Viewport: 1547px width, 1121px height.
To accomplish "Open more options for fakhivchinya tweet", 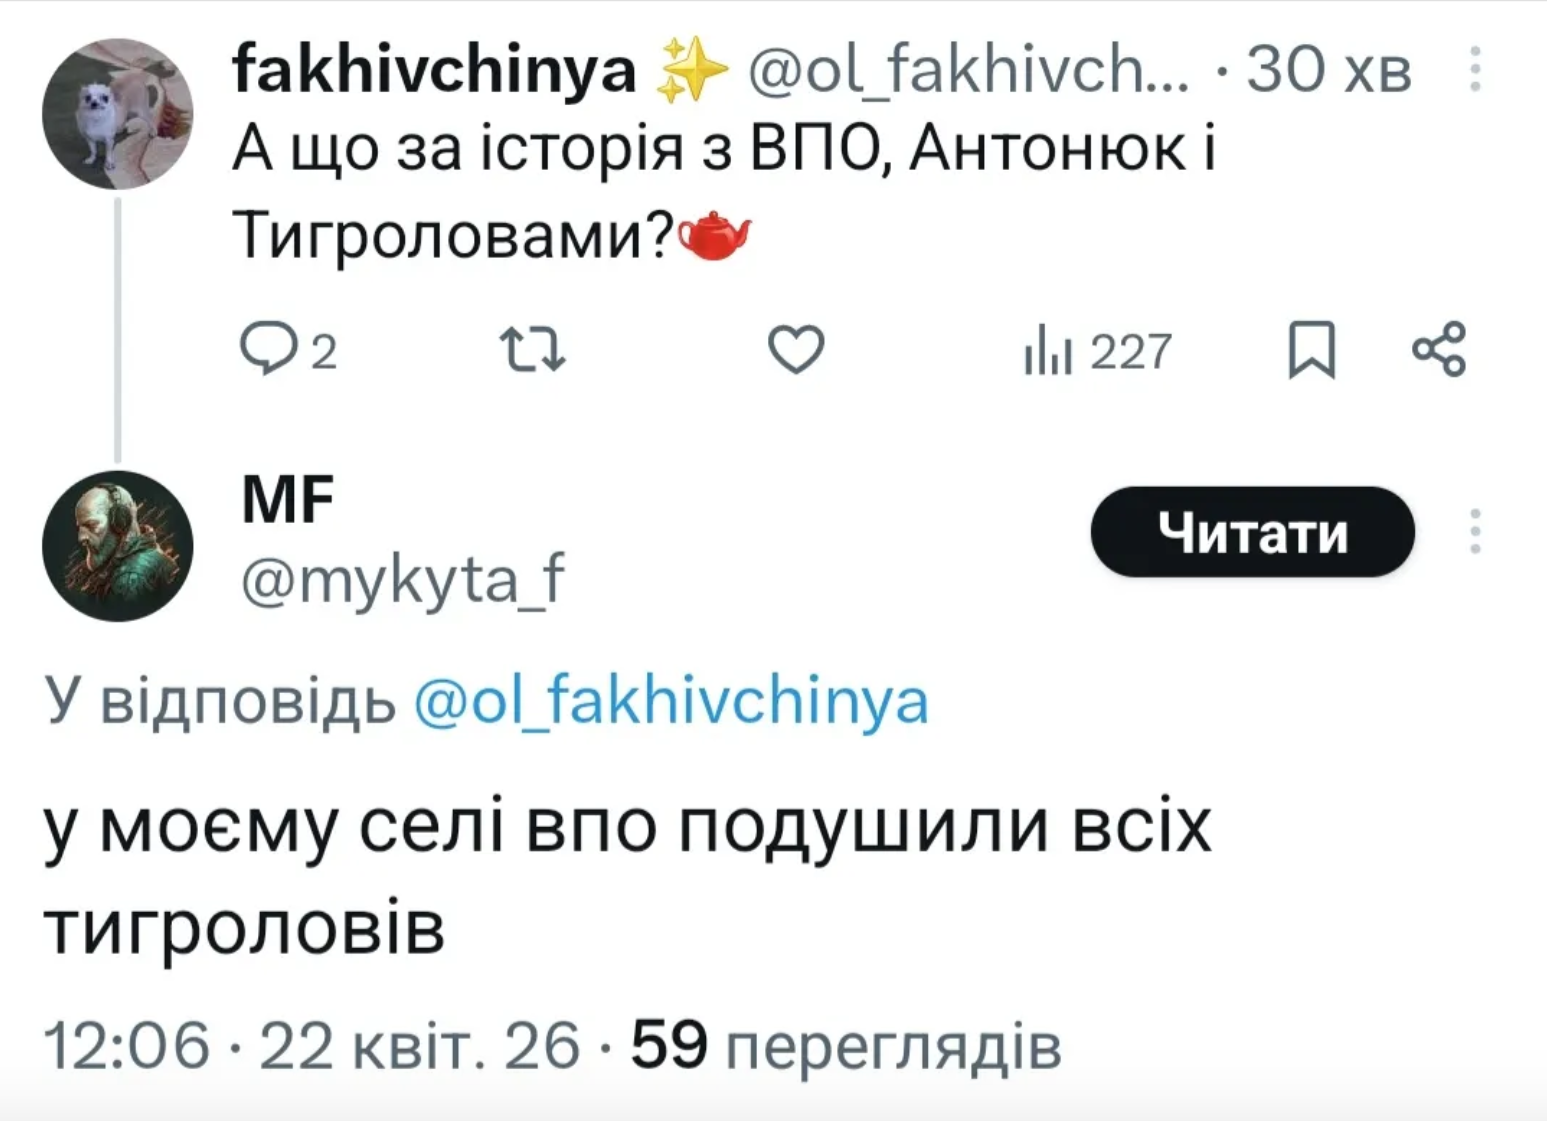I will click(1475, 69).
